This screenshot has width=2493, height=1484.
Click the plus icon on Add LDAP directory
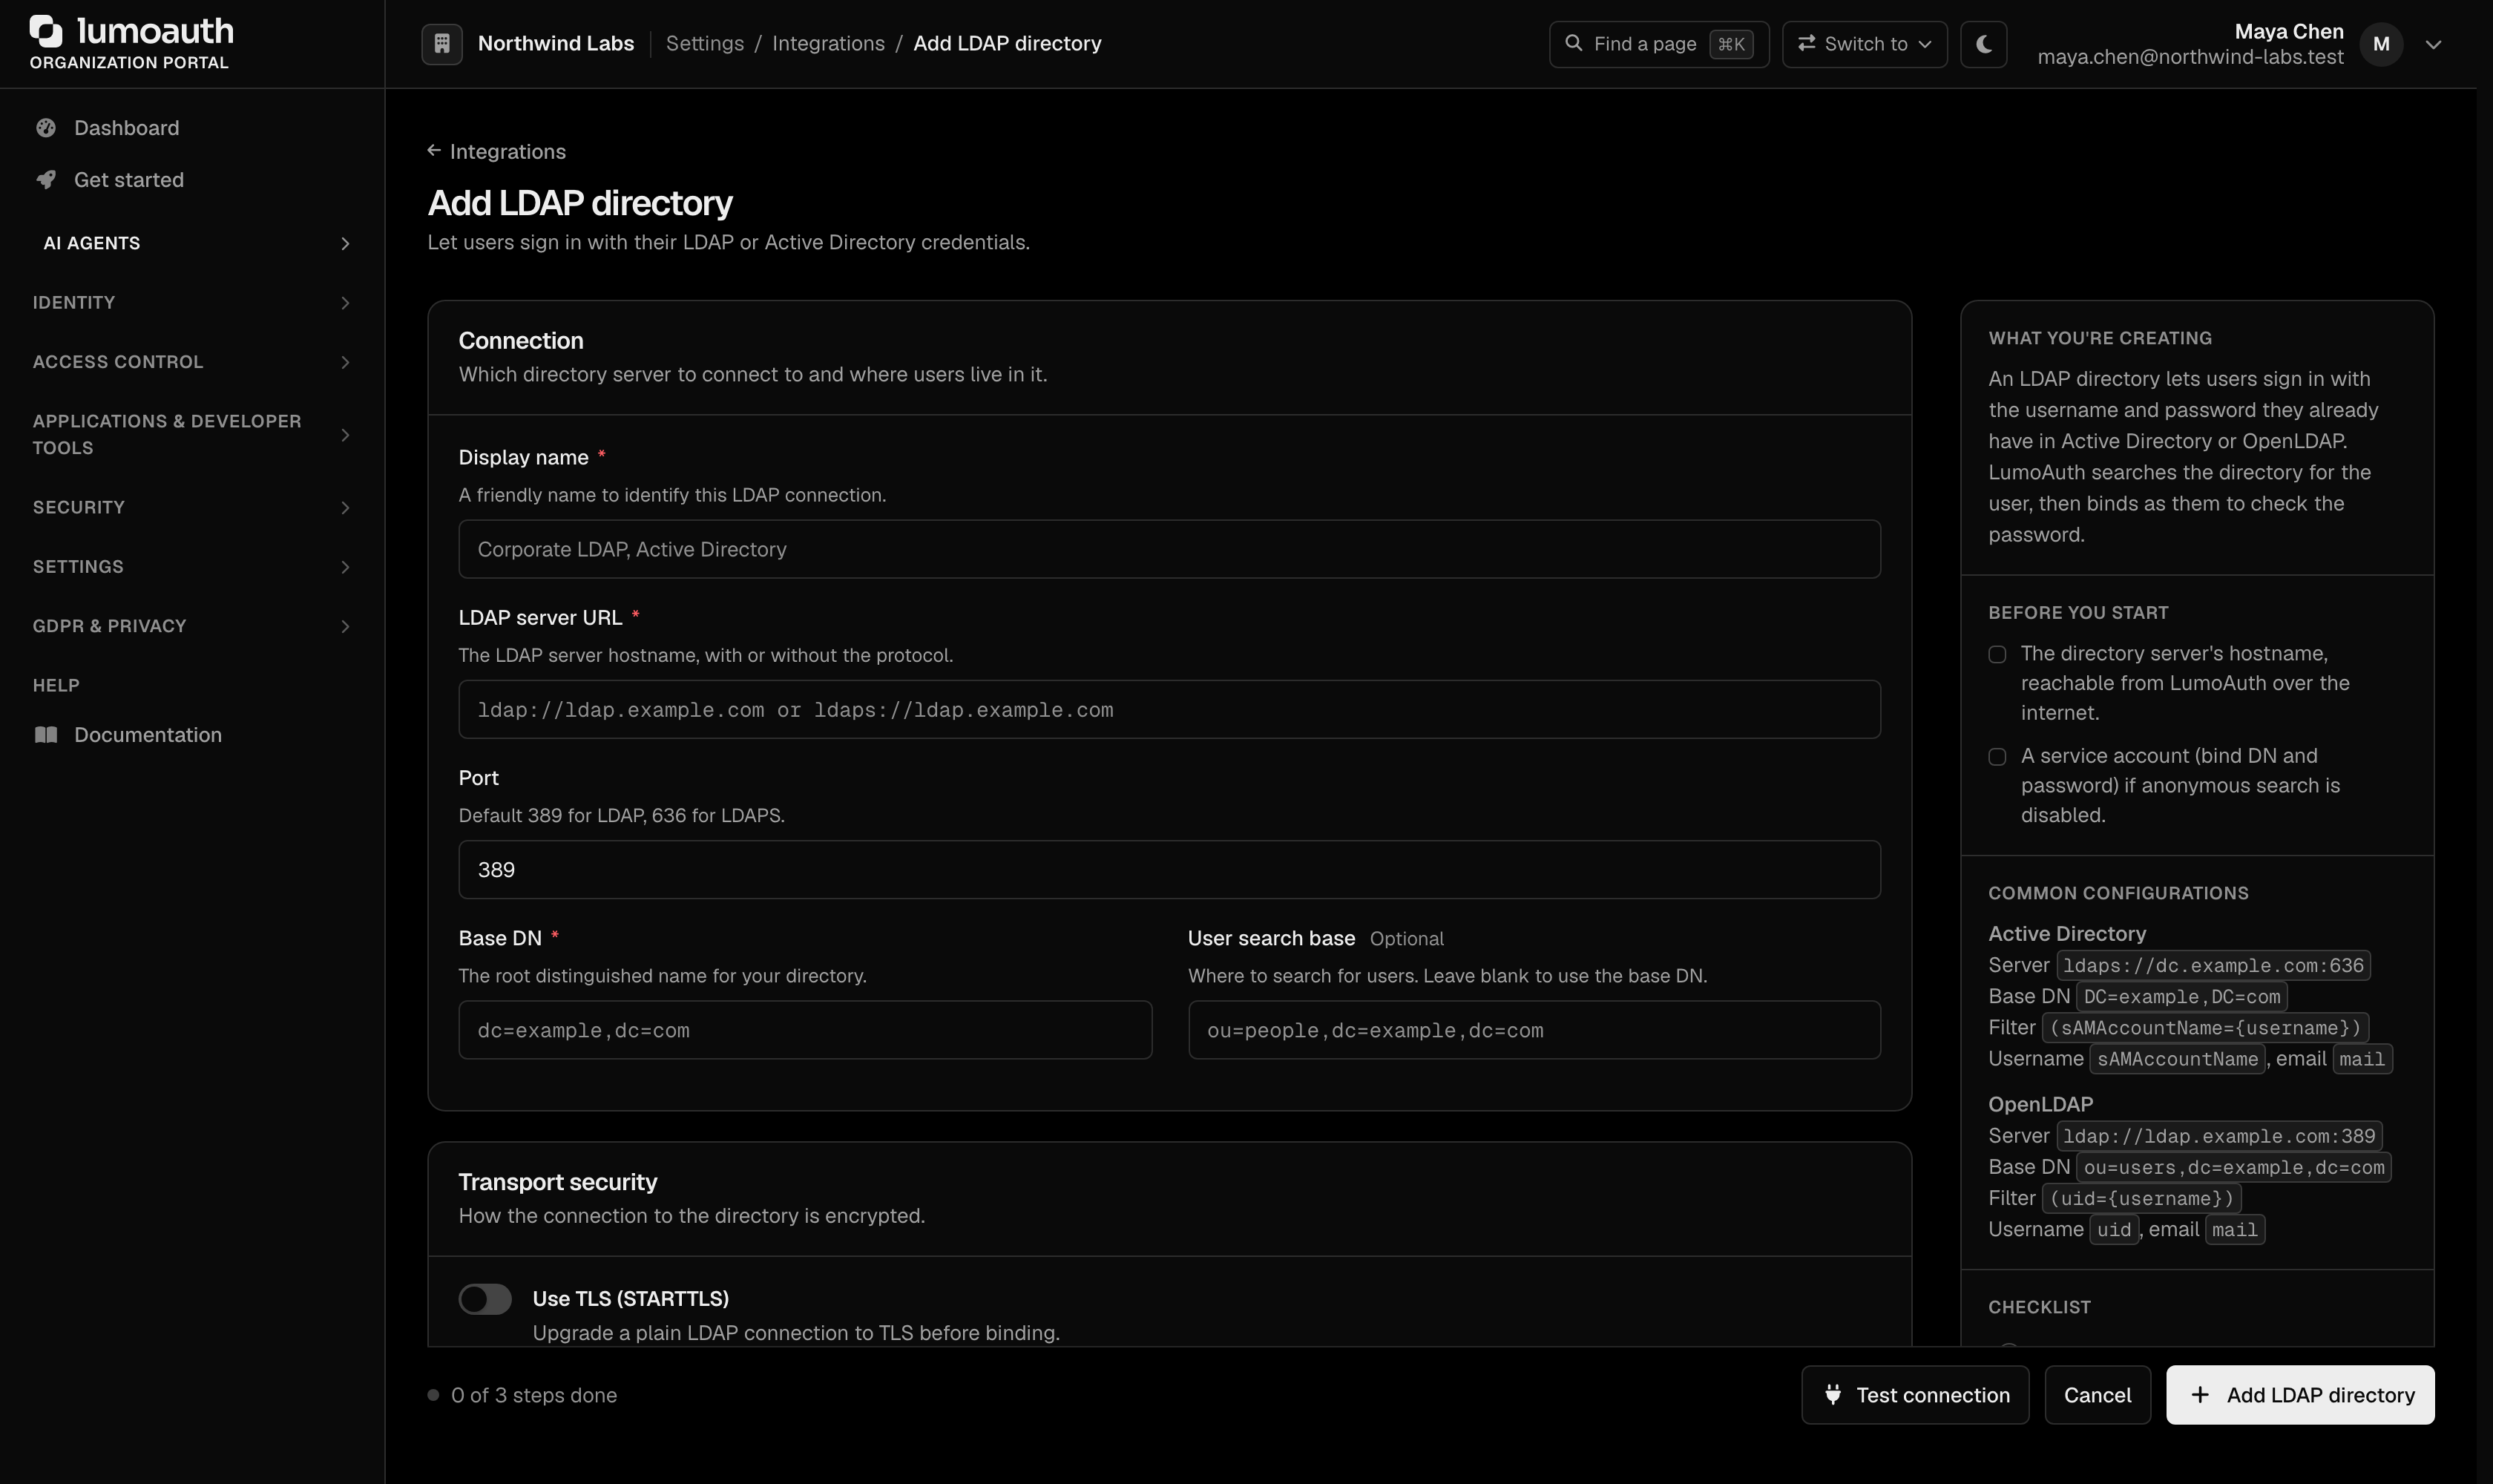click(x=2200, y=1394)
